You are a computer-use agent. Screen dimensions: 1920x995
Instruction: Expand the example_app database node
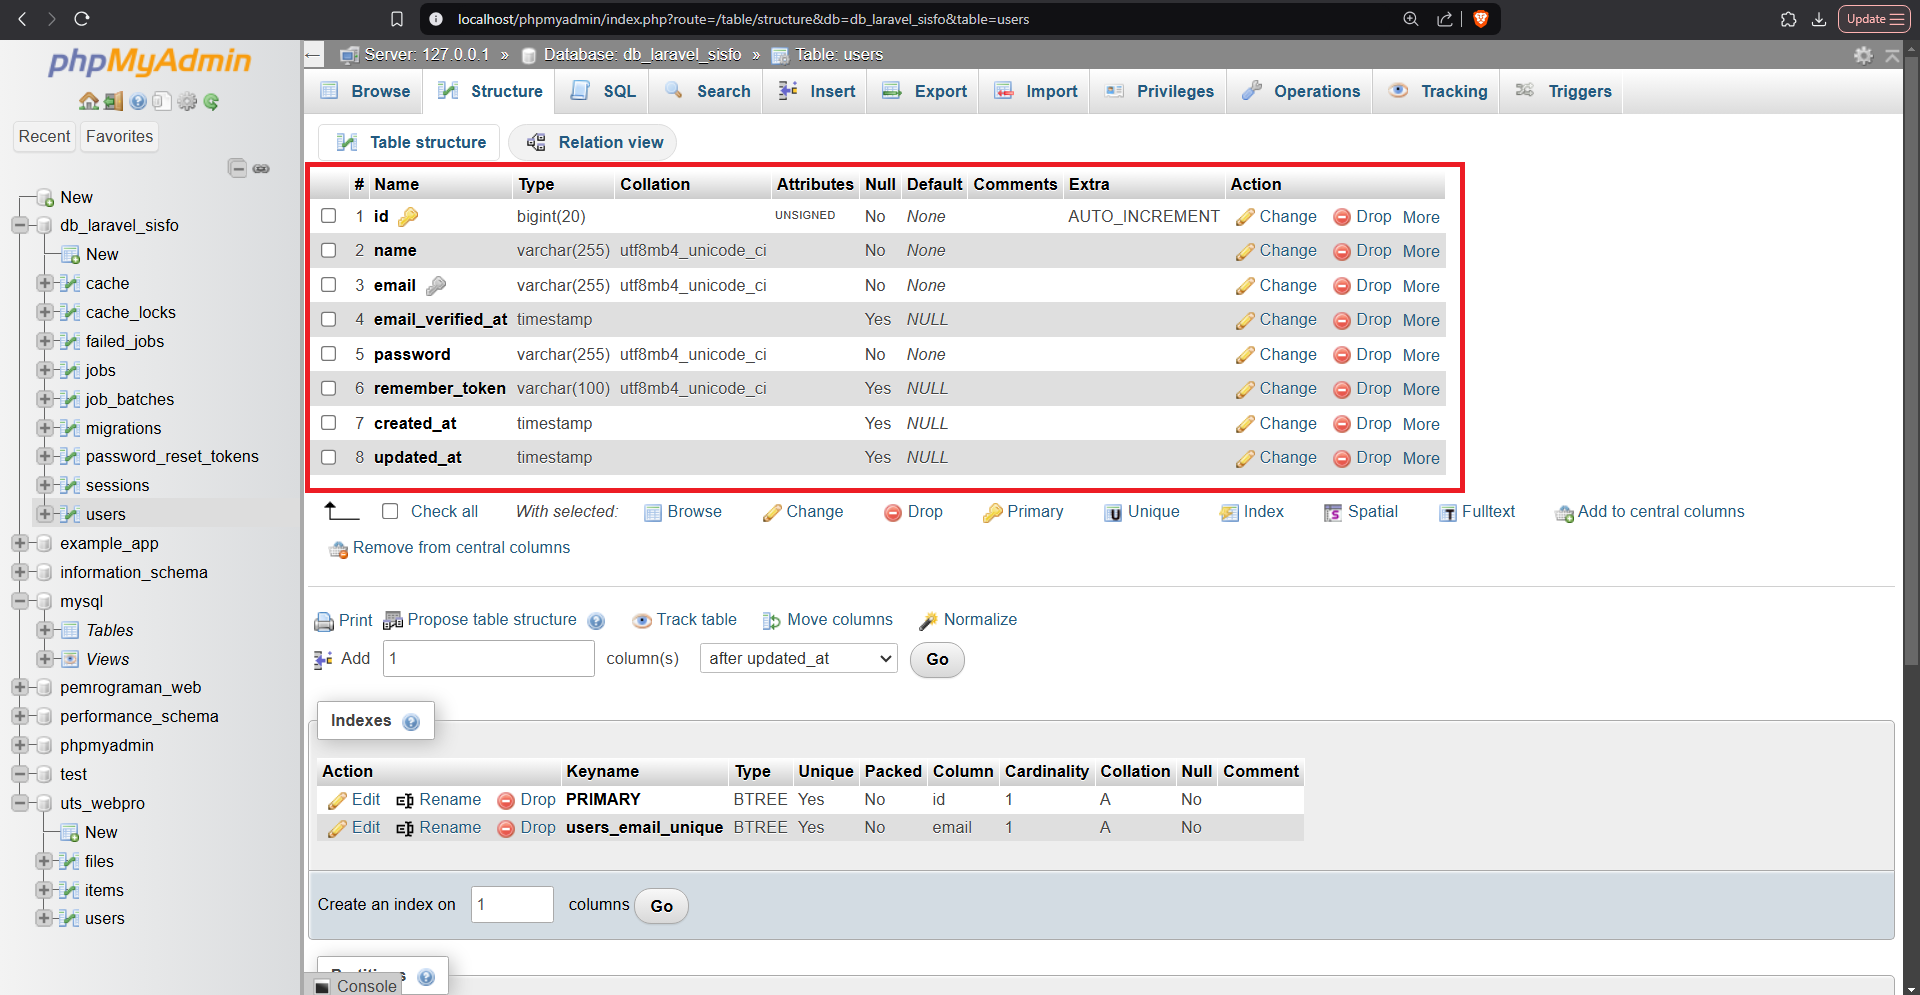[x=19, y=543]
